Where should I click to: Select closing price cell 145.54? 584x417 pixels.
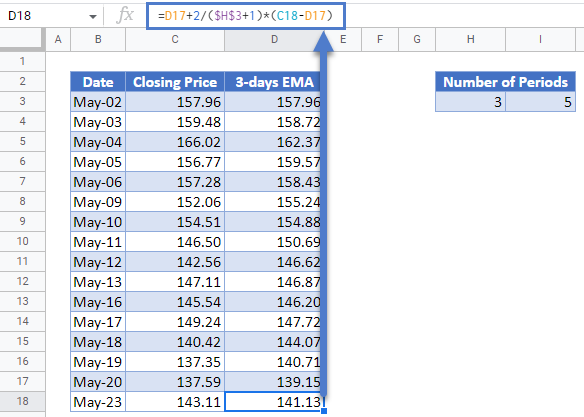coord(175,302)
